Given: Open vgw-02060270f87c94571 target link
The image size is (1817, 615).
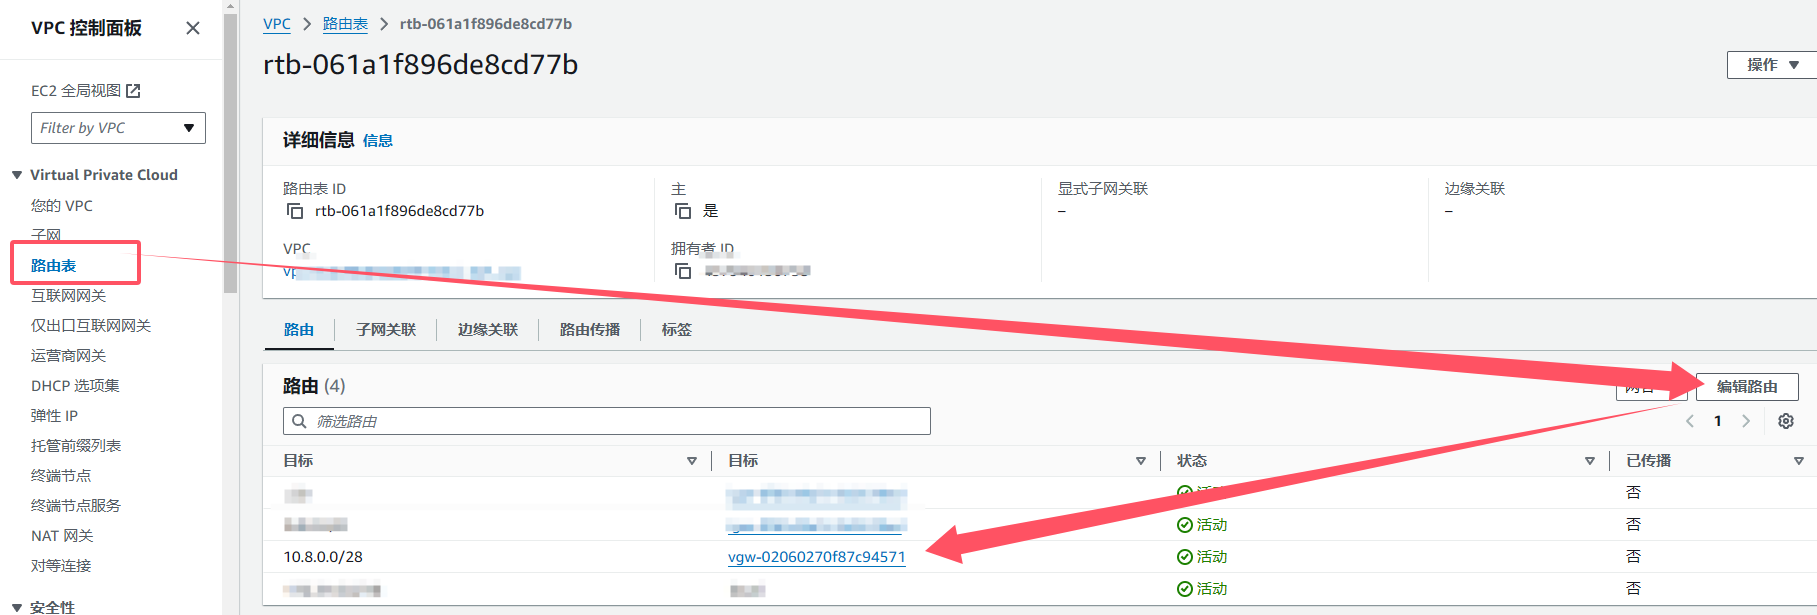Looking at the screenshot, I should (817, 557).
